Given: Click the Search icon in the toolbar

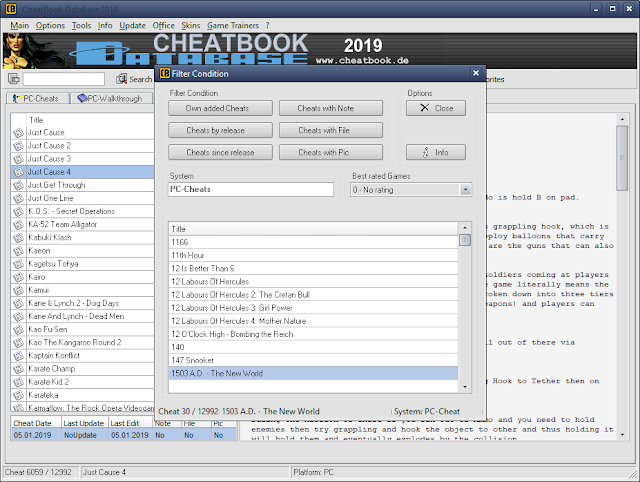Looking at the screenshot, I should click(121, 79).
